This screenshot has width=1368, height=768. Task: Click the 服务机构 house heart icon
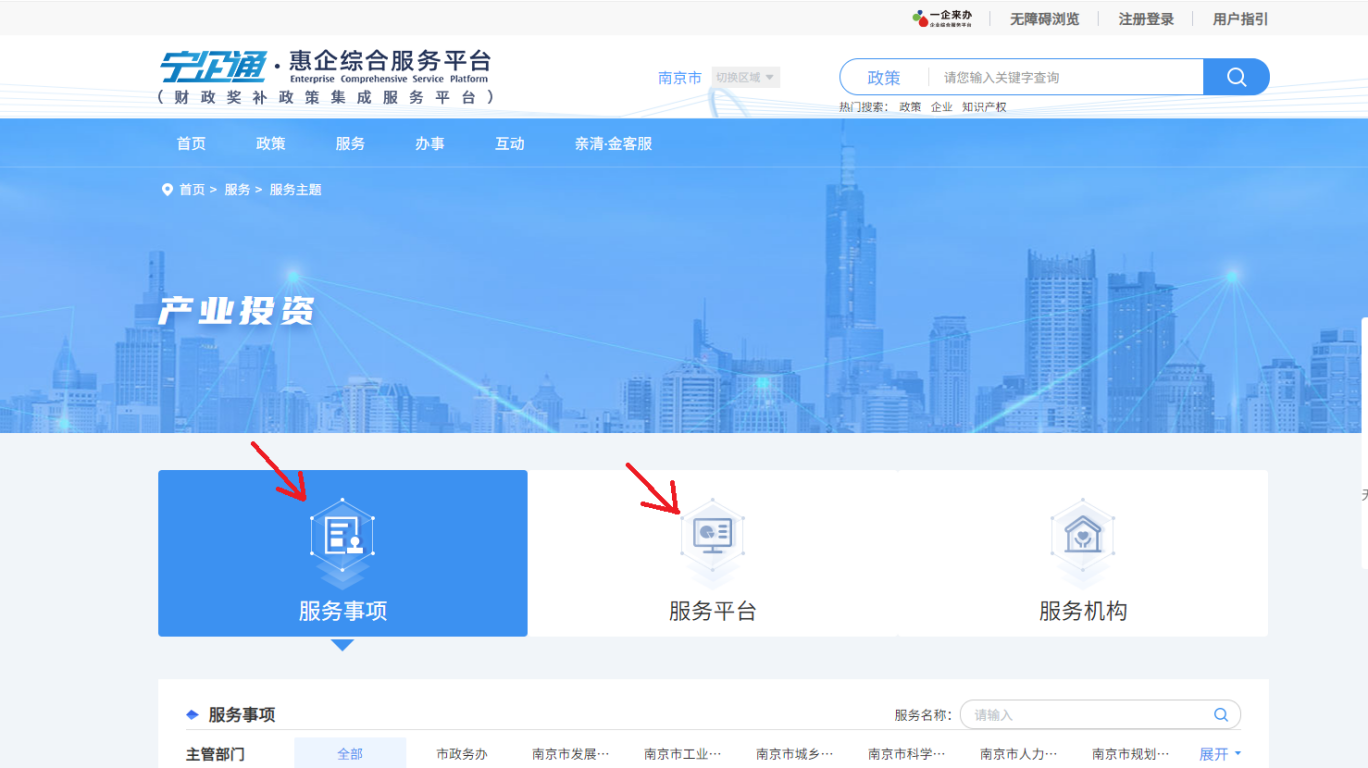point(1082,535)
